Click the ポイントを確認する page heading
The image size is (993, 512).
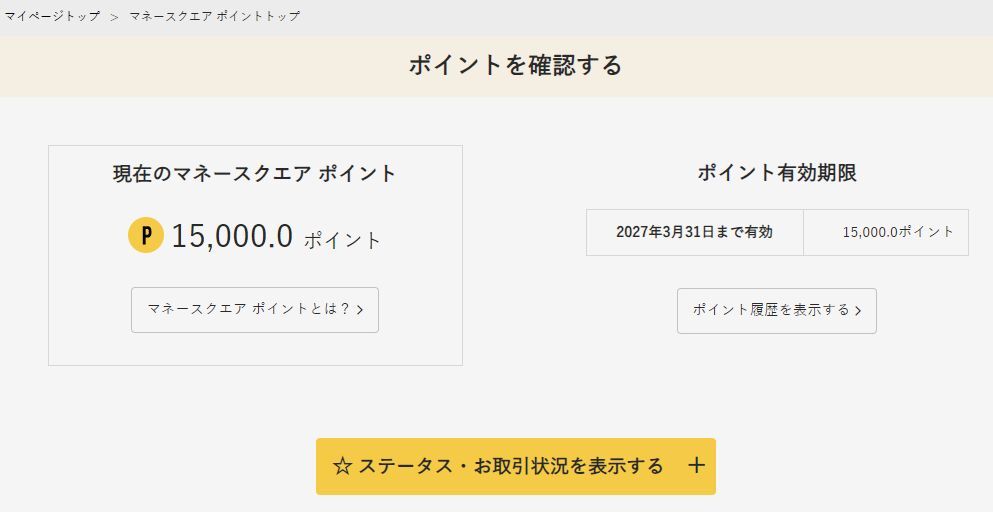(515, 66)
